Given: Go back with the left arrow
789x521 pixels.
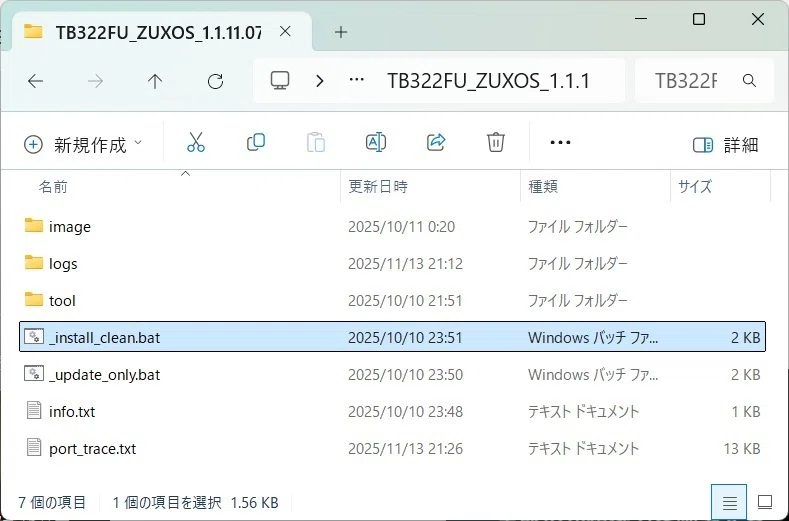Looking at the screenshot, I should pos(35,81).
